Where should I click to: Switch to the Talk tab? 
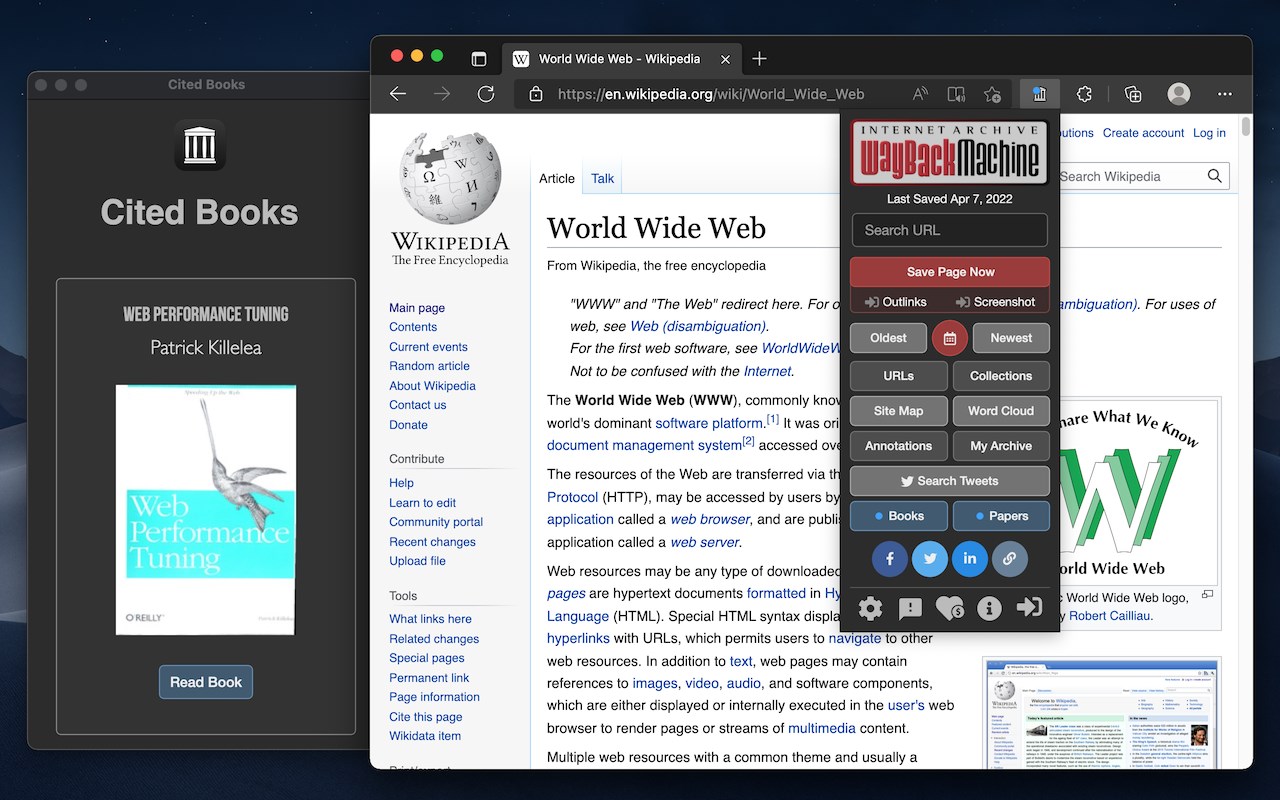tap(603, 178)
